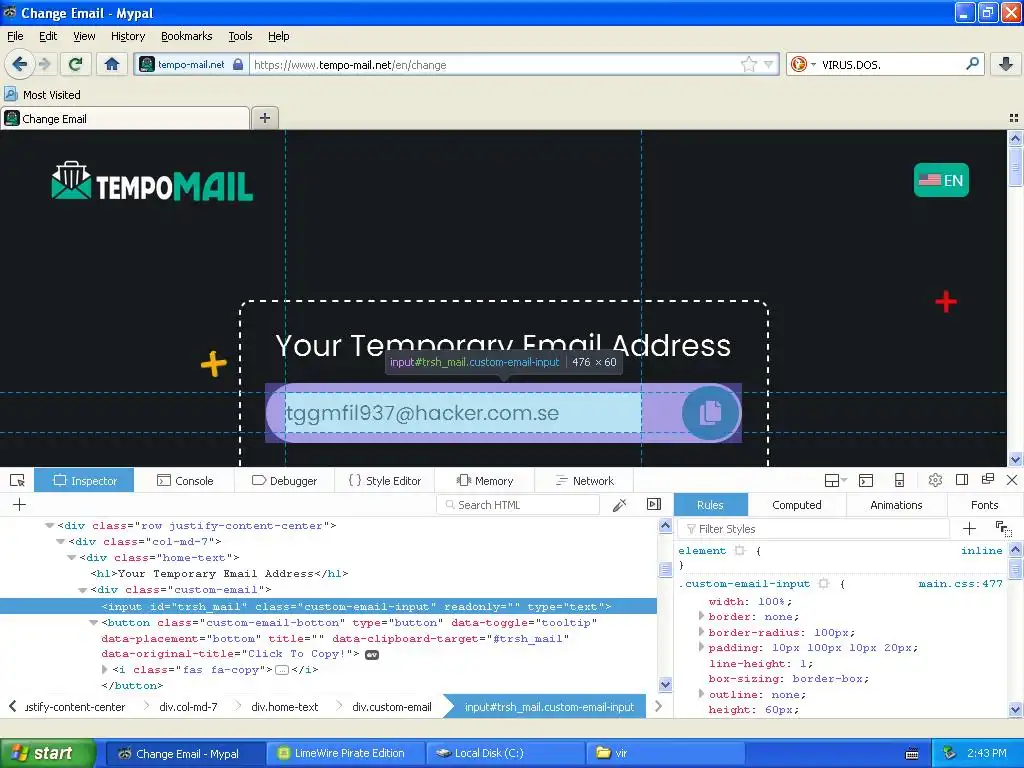Screen dimensions: 1024x768
Task: Add new CSS rule with plus icon
Action: click(969, 528)
